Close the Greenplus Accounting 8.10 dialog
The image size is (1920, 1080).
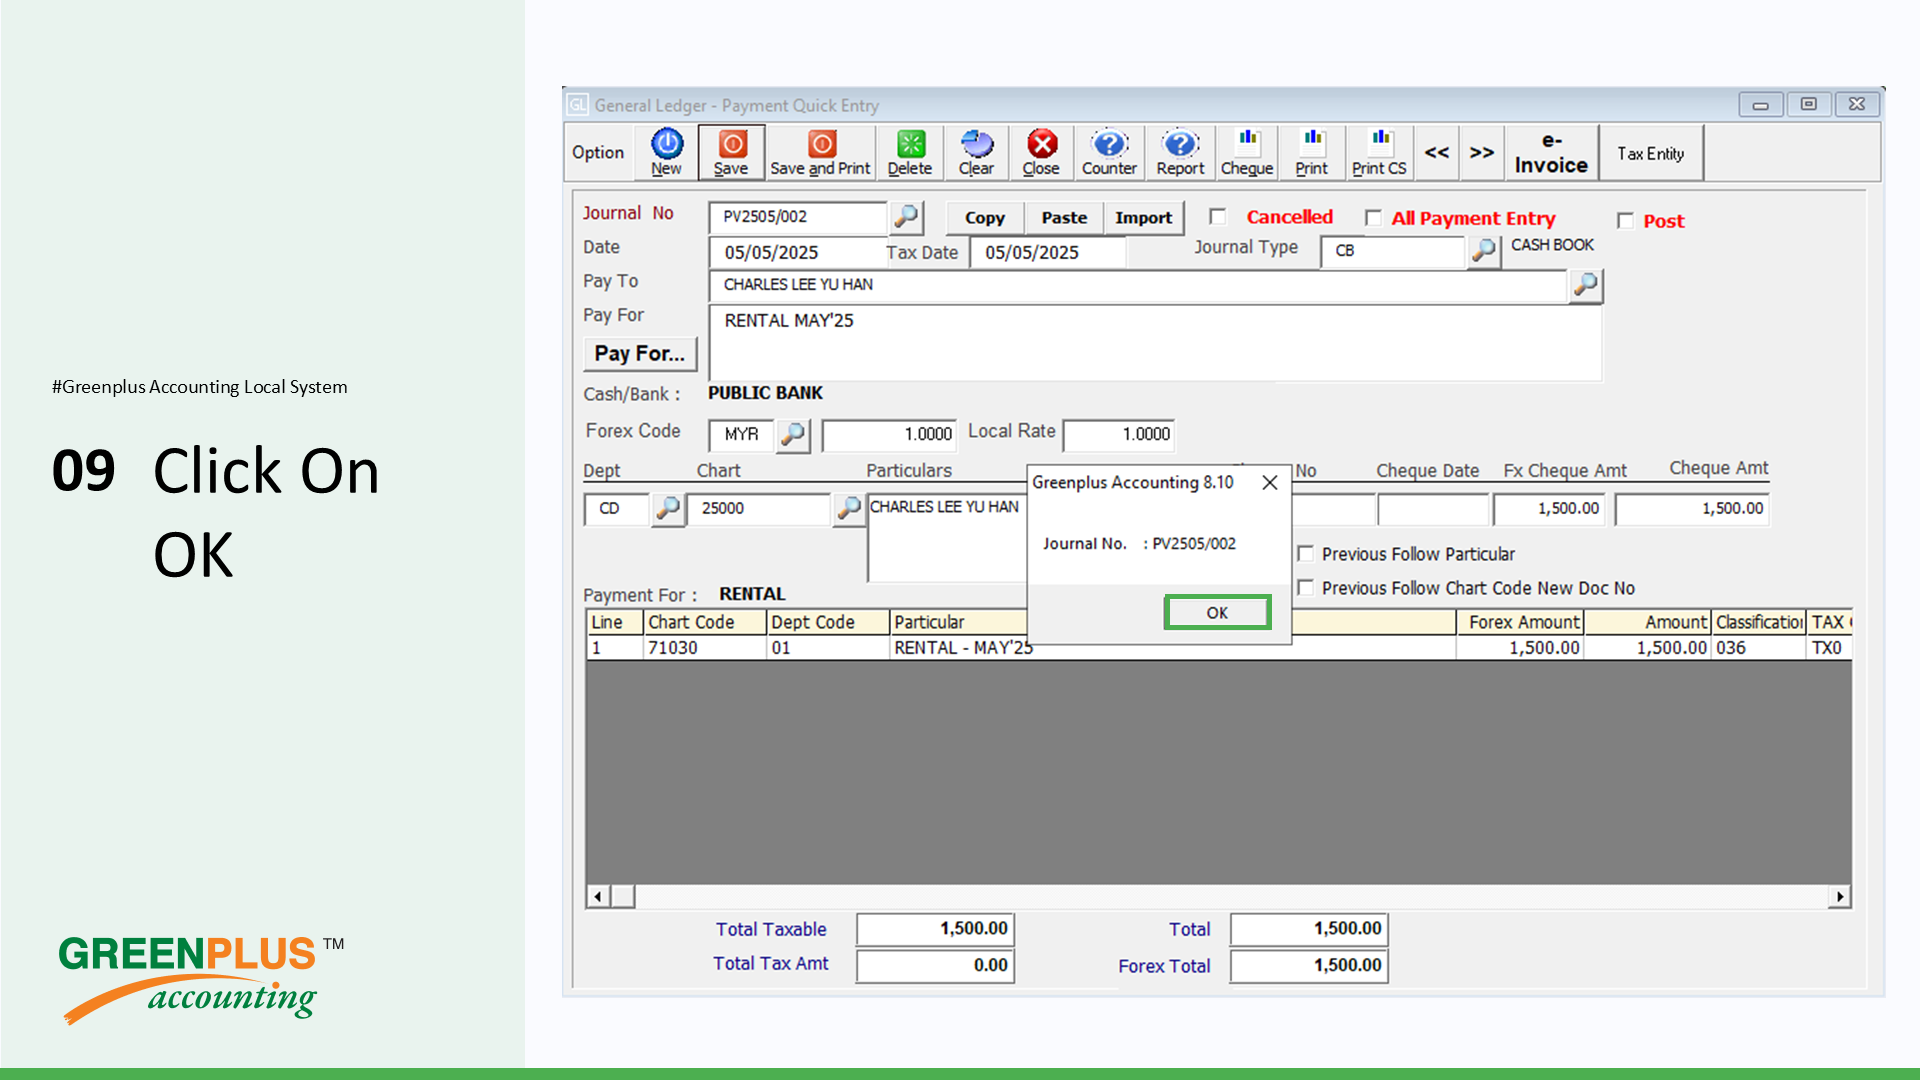(x=1270, y=483)
